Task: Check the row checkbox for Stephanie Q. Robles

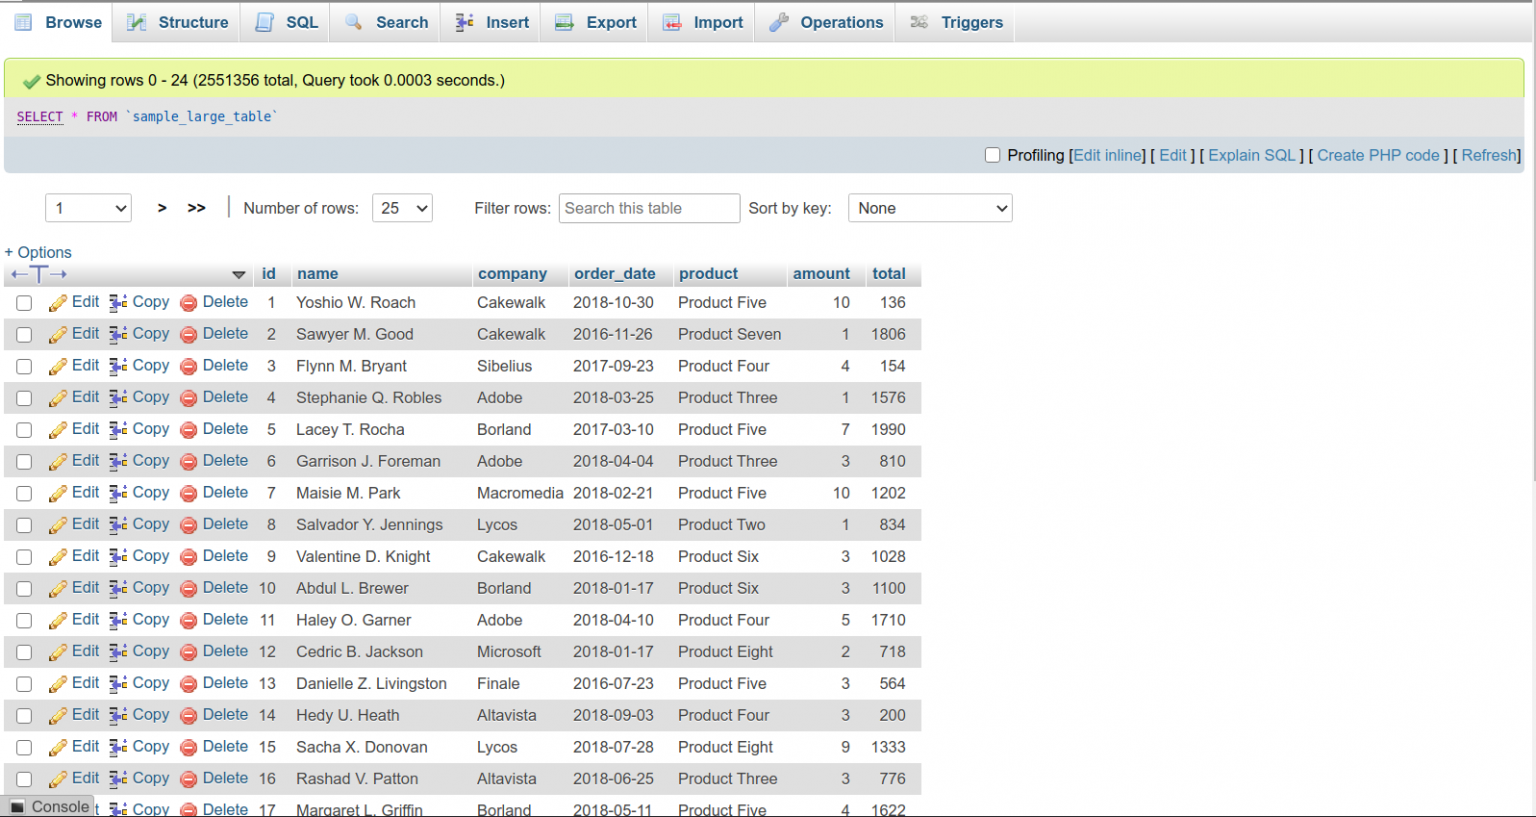Action: pos(23,397)
